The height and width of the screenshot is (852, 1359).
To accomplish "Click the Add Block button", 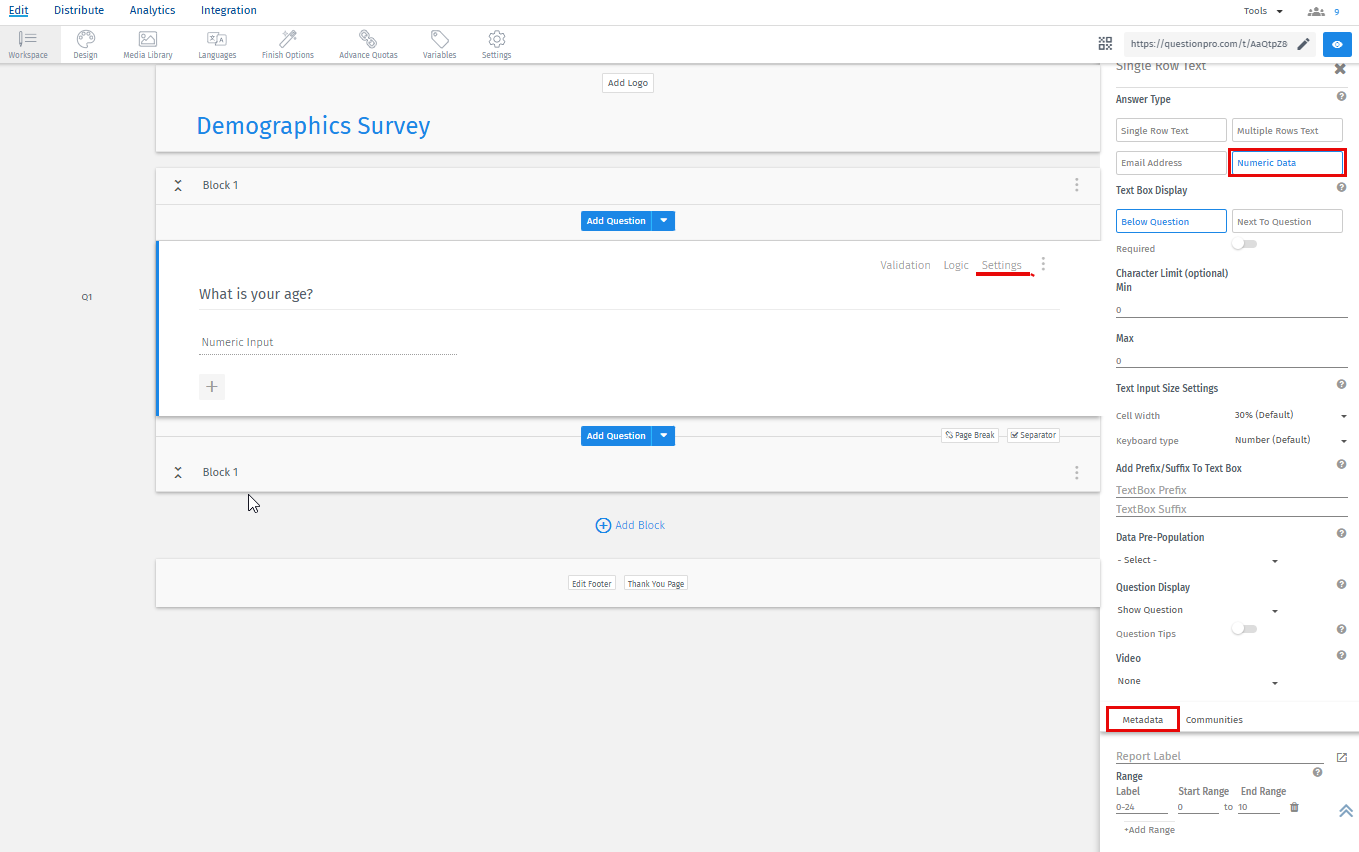I will (630, 524).
